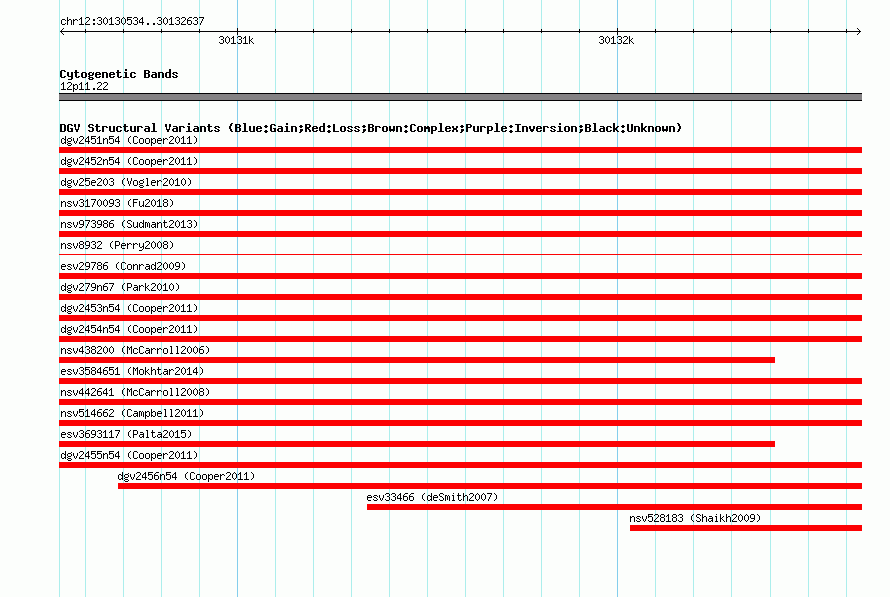Click the 12p11.22 band label

click(84, 86)
